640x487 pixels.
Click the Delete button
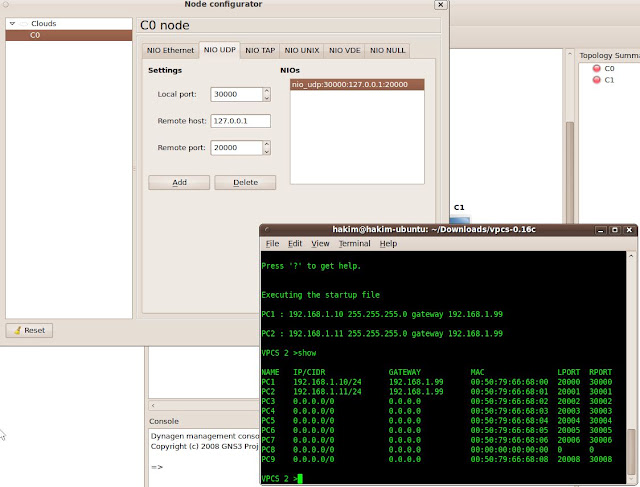coord(245,182)
